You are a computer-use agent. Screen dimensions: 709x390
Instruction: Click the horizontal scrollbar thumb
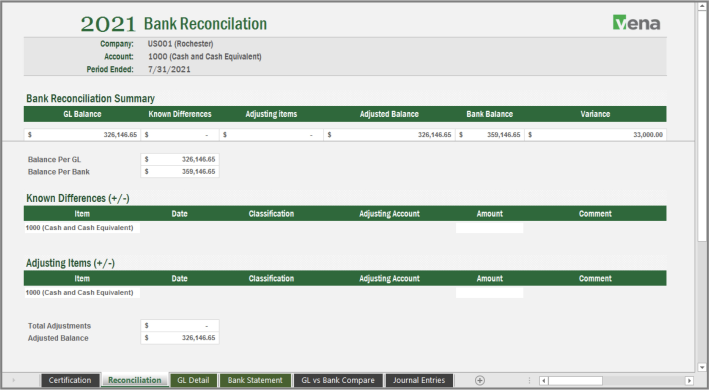575,381
